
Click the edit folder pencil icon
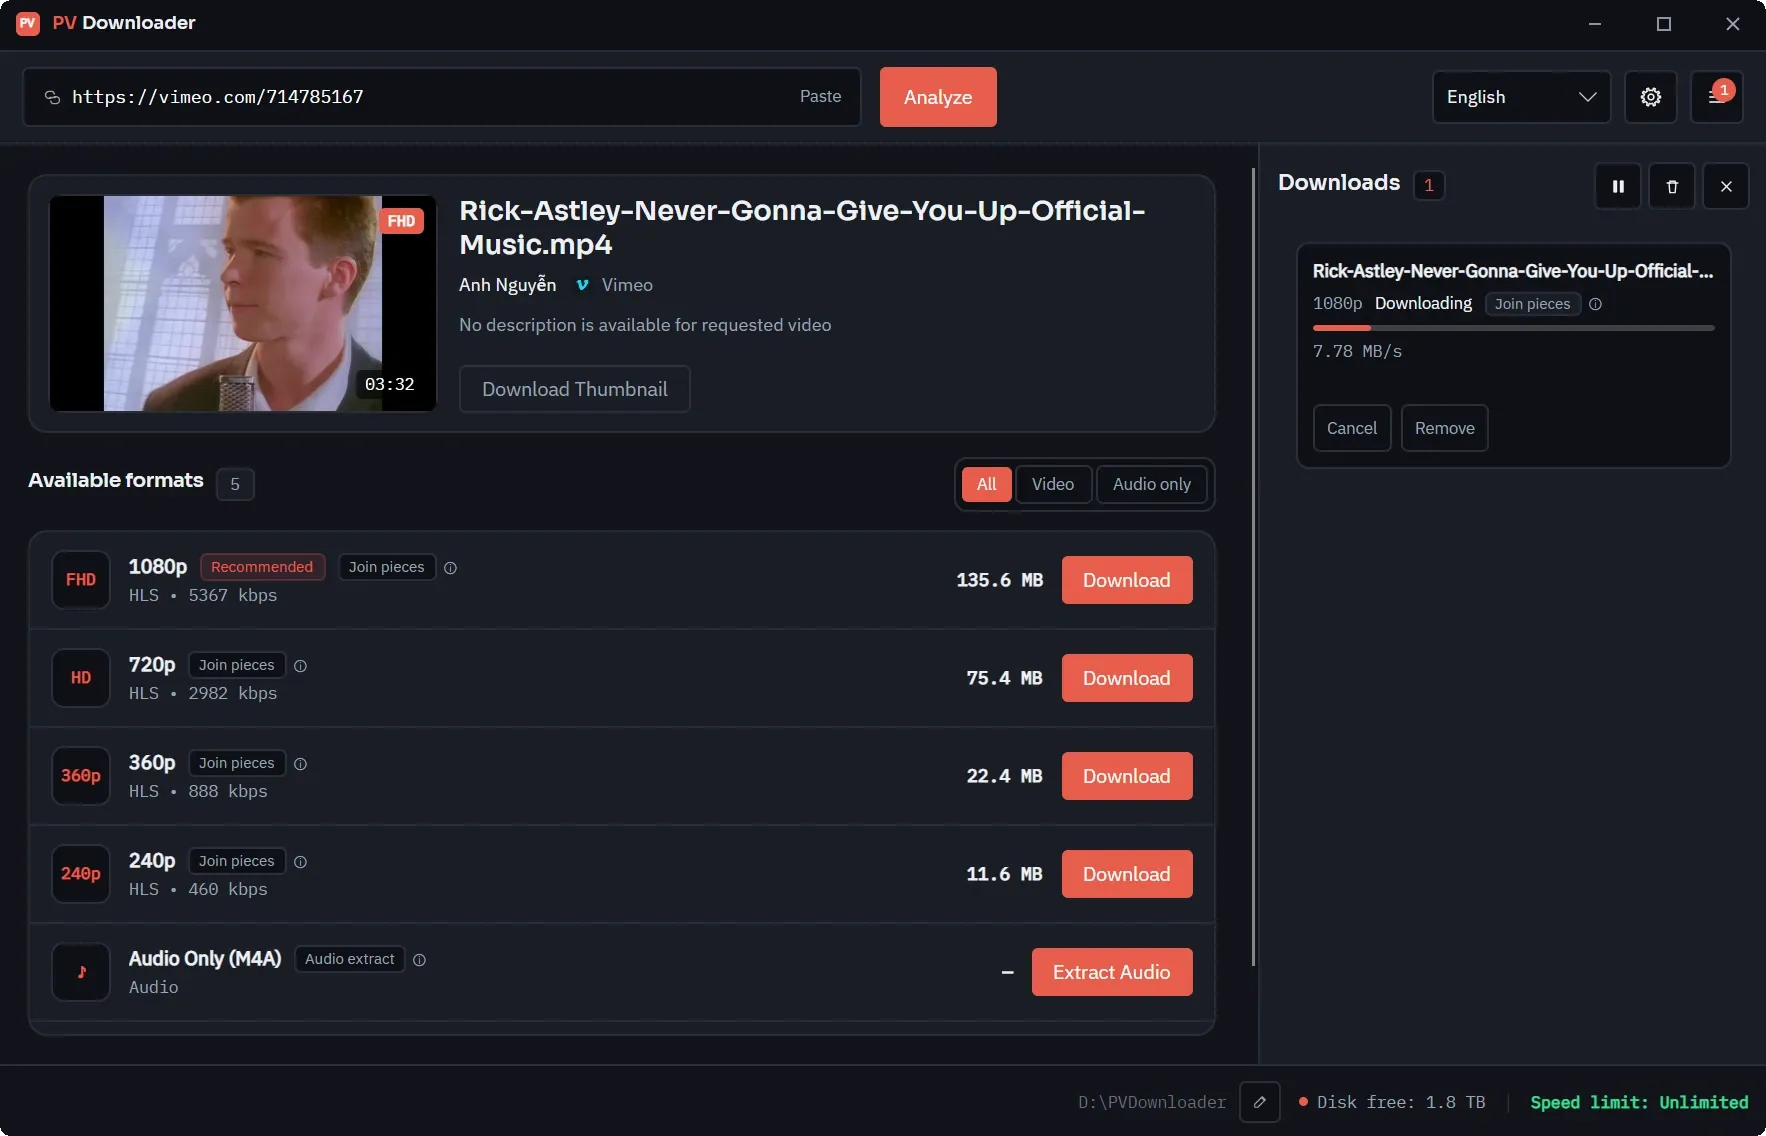(x=1260, y=1102)
